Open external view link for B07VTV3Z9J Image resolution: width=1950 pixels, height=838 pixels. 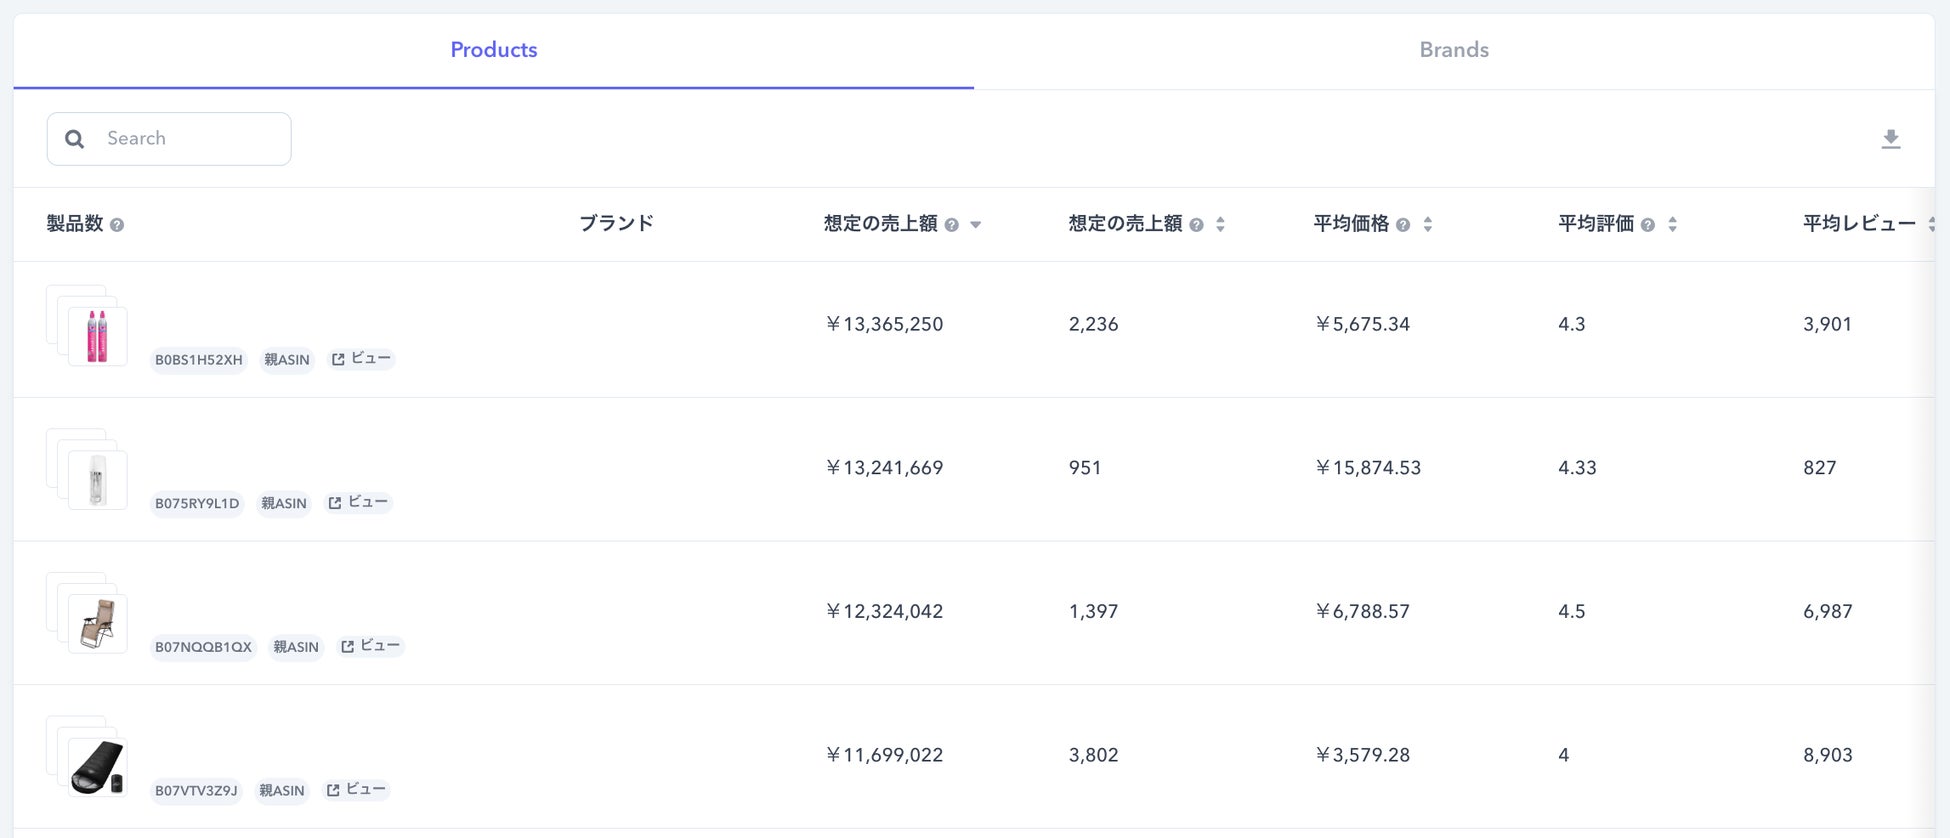(356, 790)
